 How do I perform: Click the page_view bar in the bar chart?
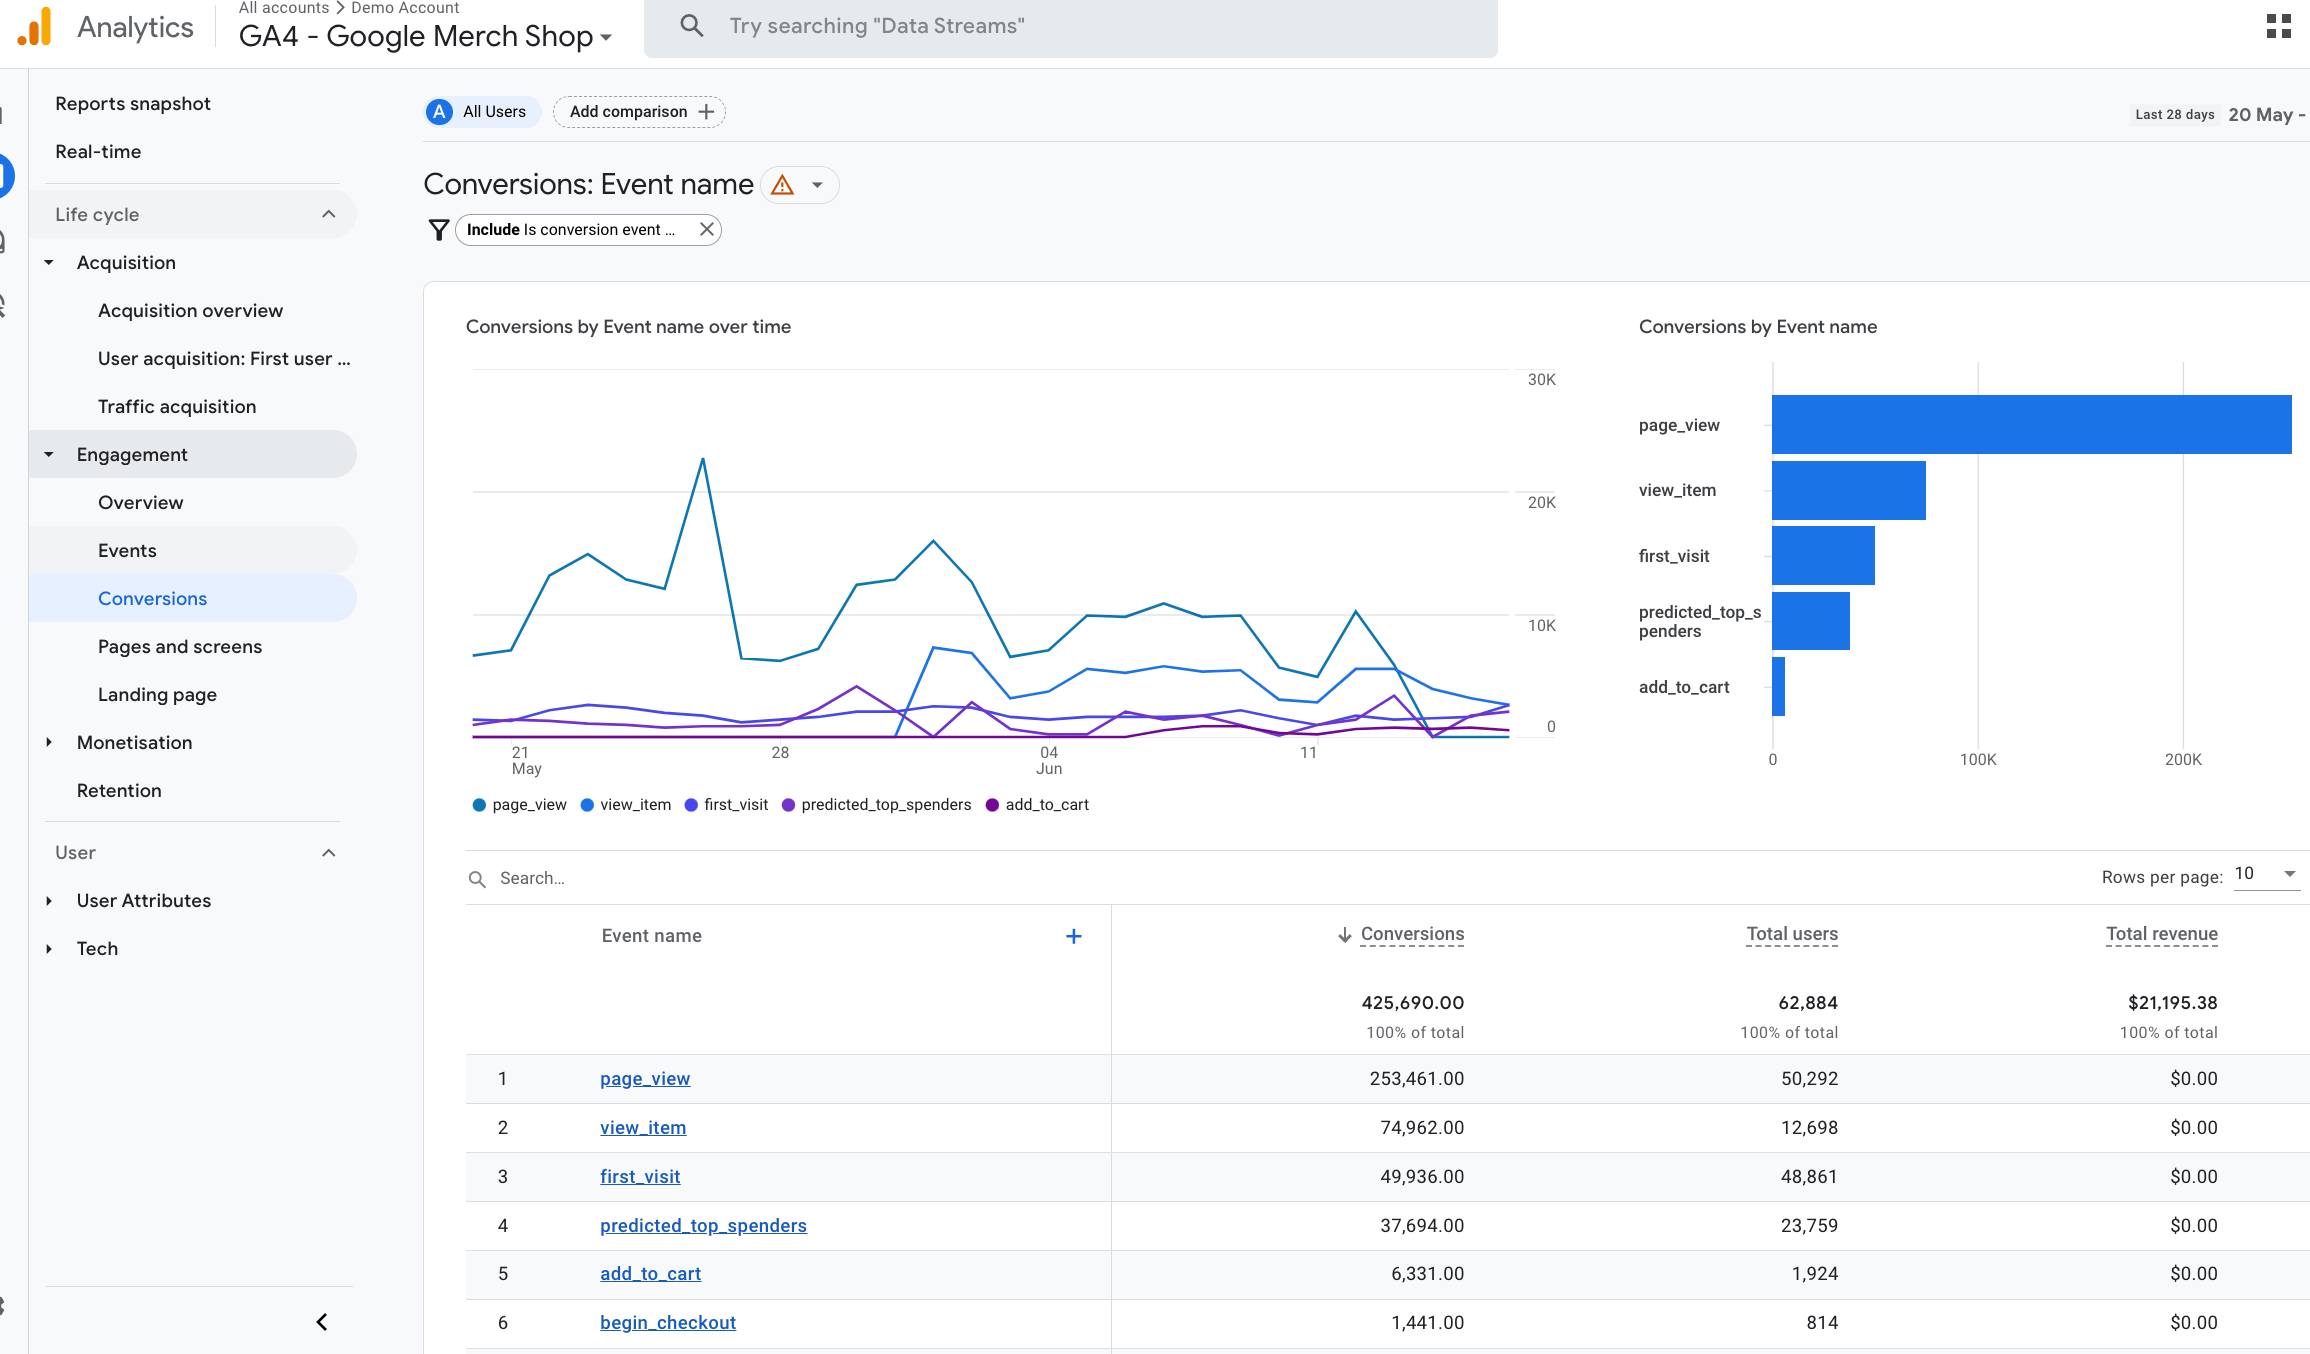click(x=2030, y=424)
